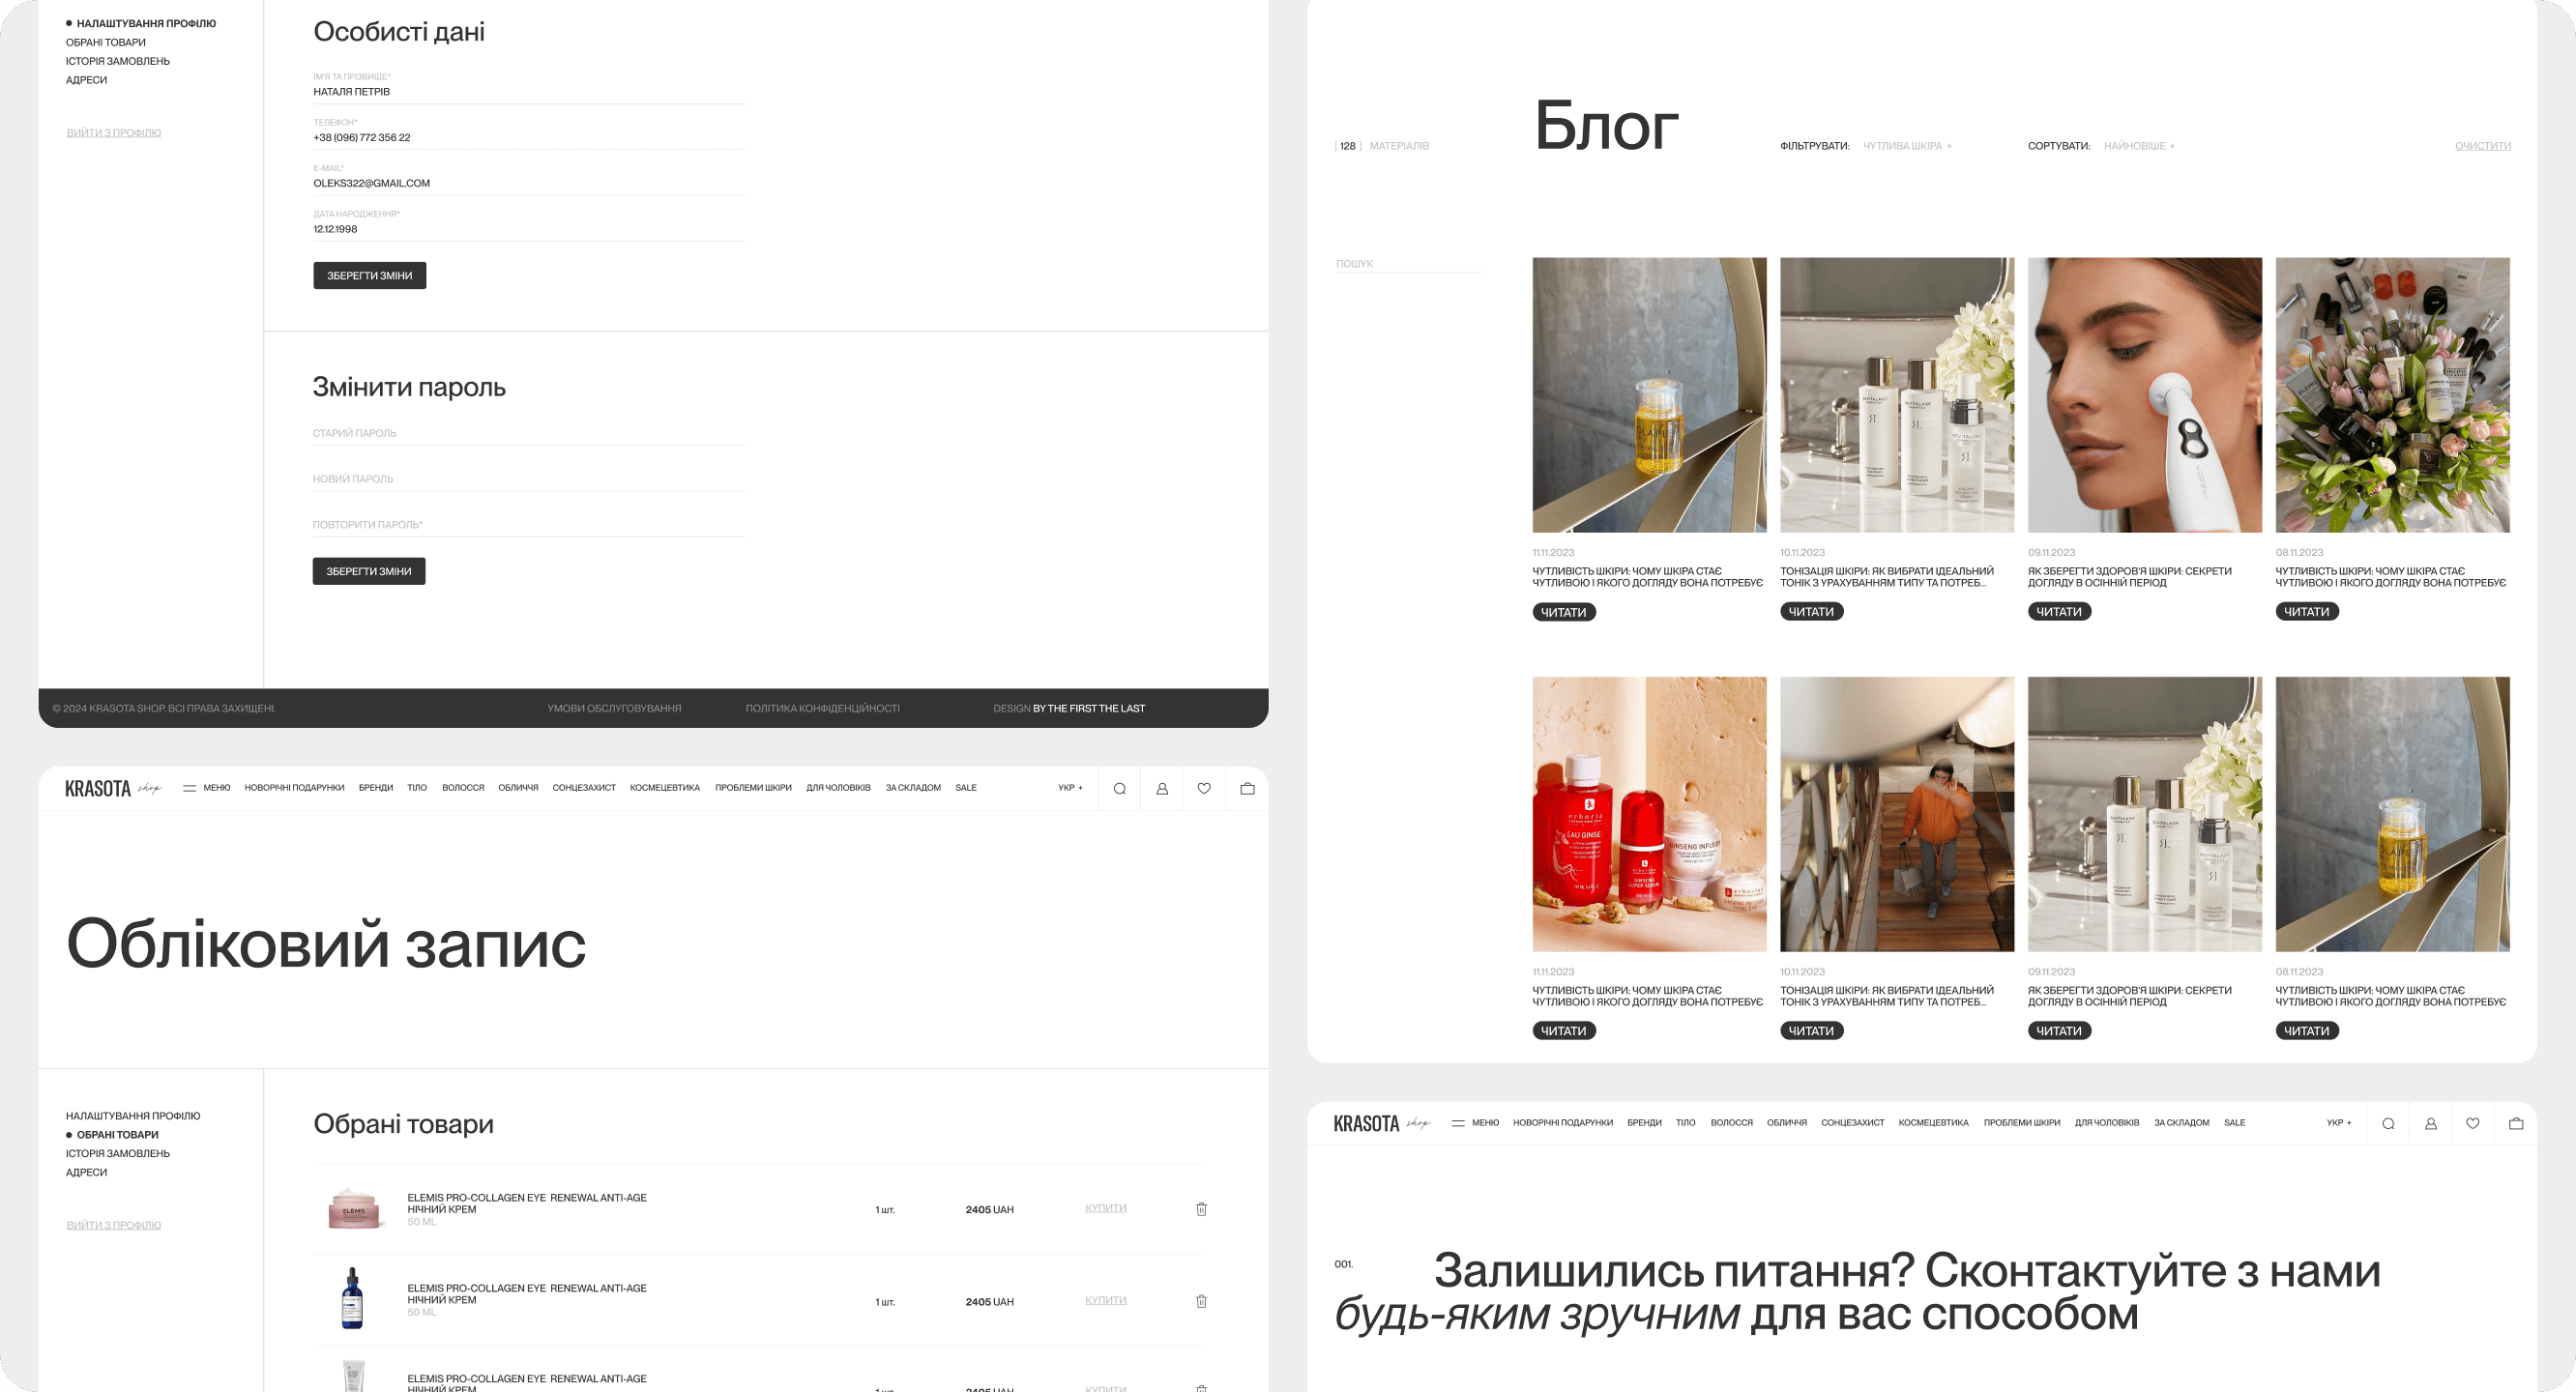Click the heart wishlist icon in lower-left header
Image resolution: width=2576 pixels, height=1392 pixels.
(1204, 789)
